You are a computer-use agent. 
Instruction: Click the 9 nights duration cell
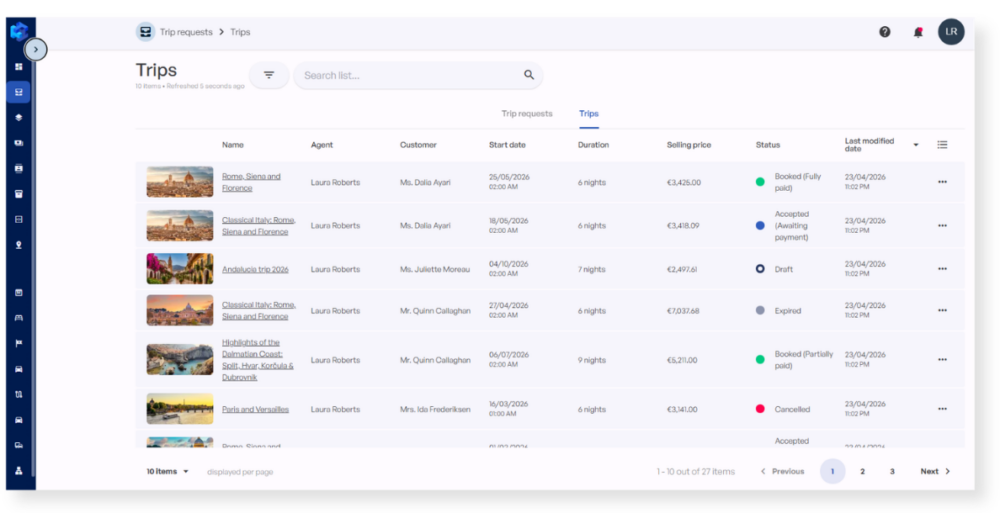(x=592, y=360)
